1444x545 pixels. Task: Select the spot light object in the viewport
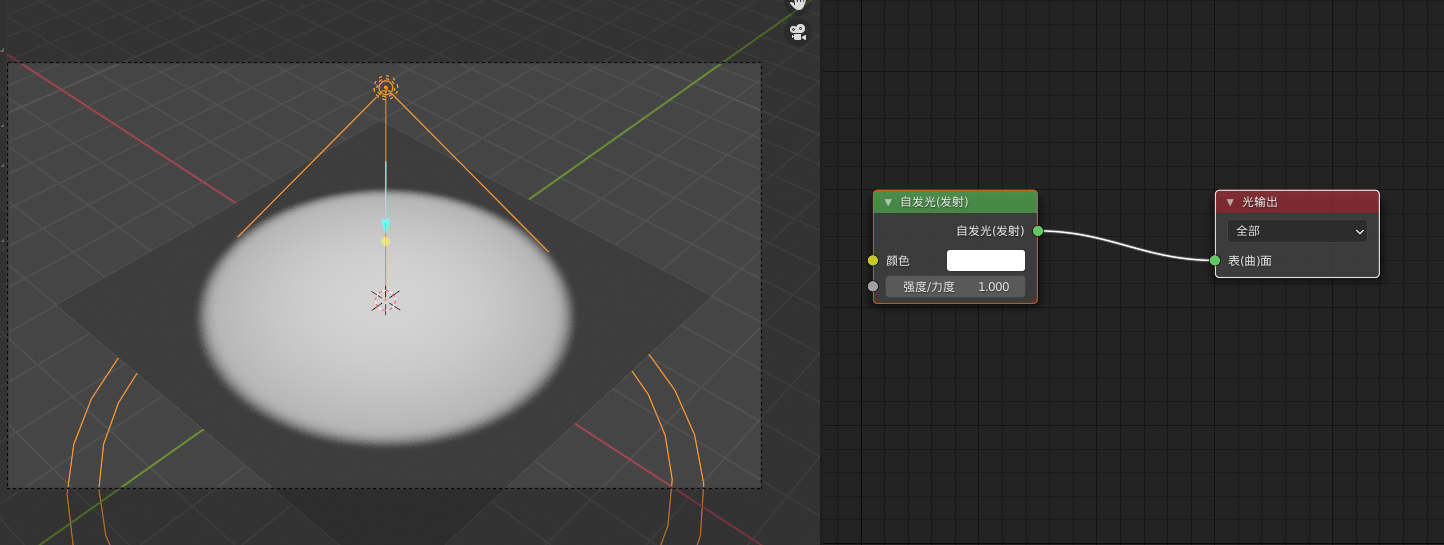coord(386,88)
